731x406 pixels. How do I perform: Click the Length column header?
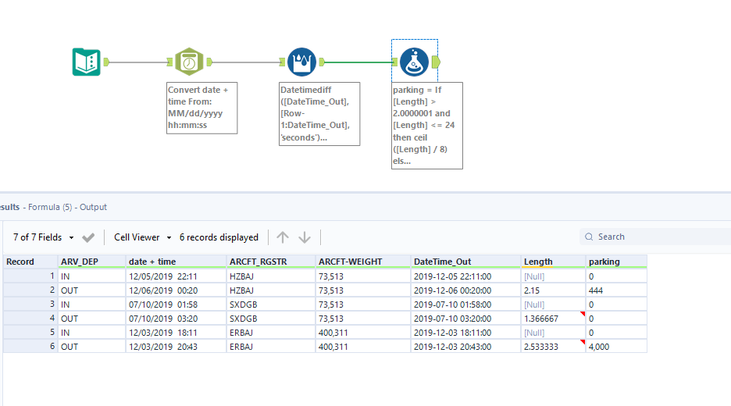pos(553,261)
